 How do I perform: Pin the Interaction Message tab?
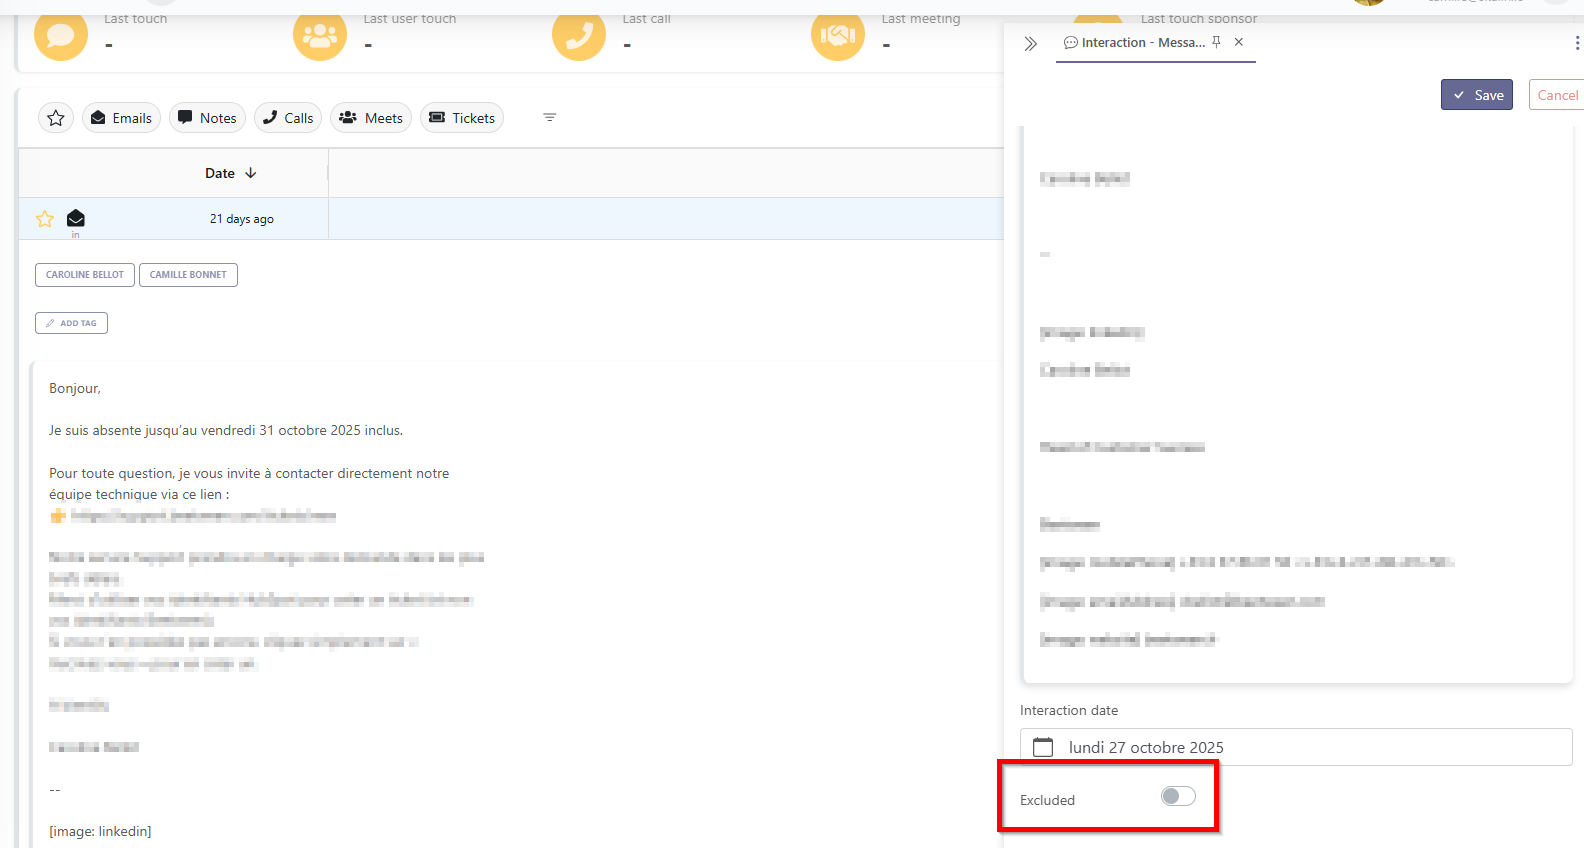(1216, 42)
